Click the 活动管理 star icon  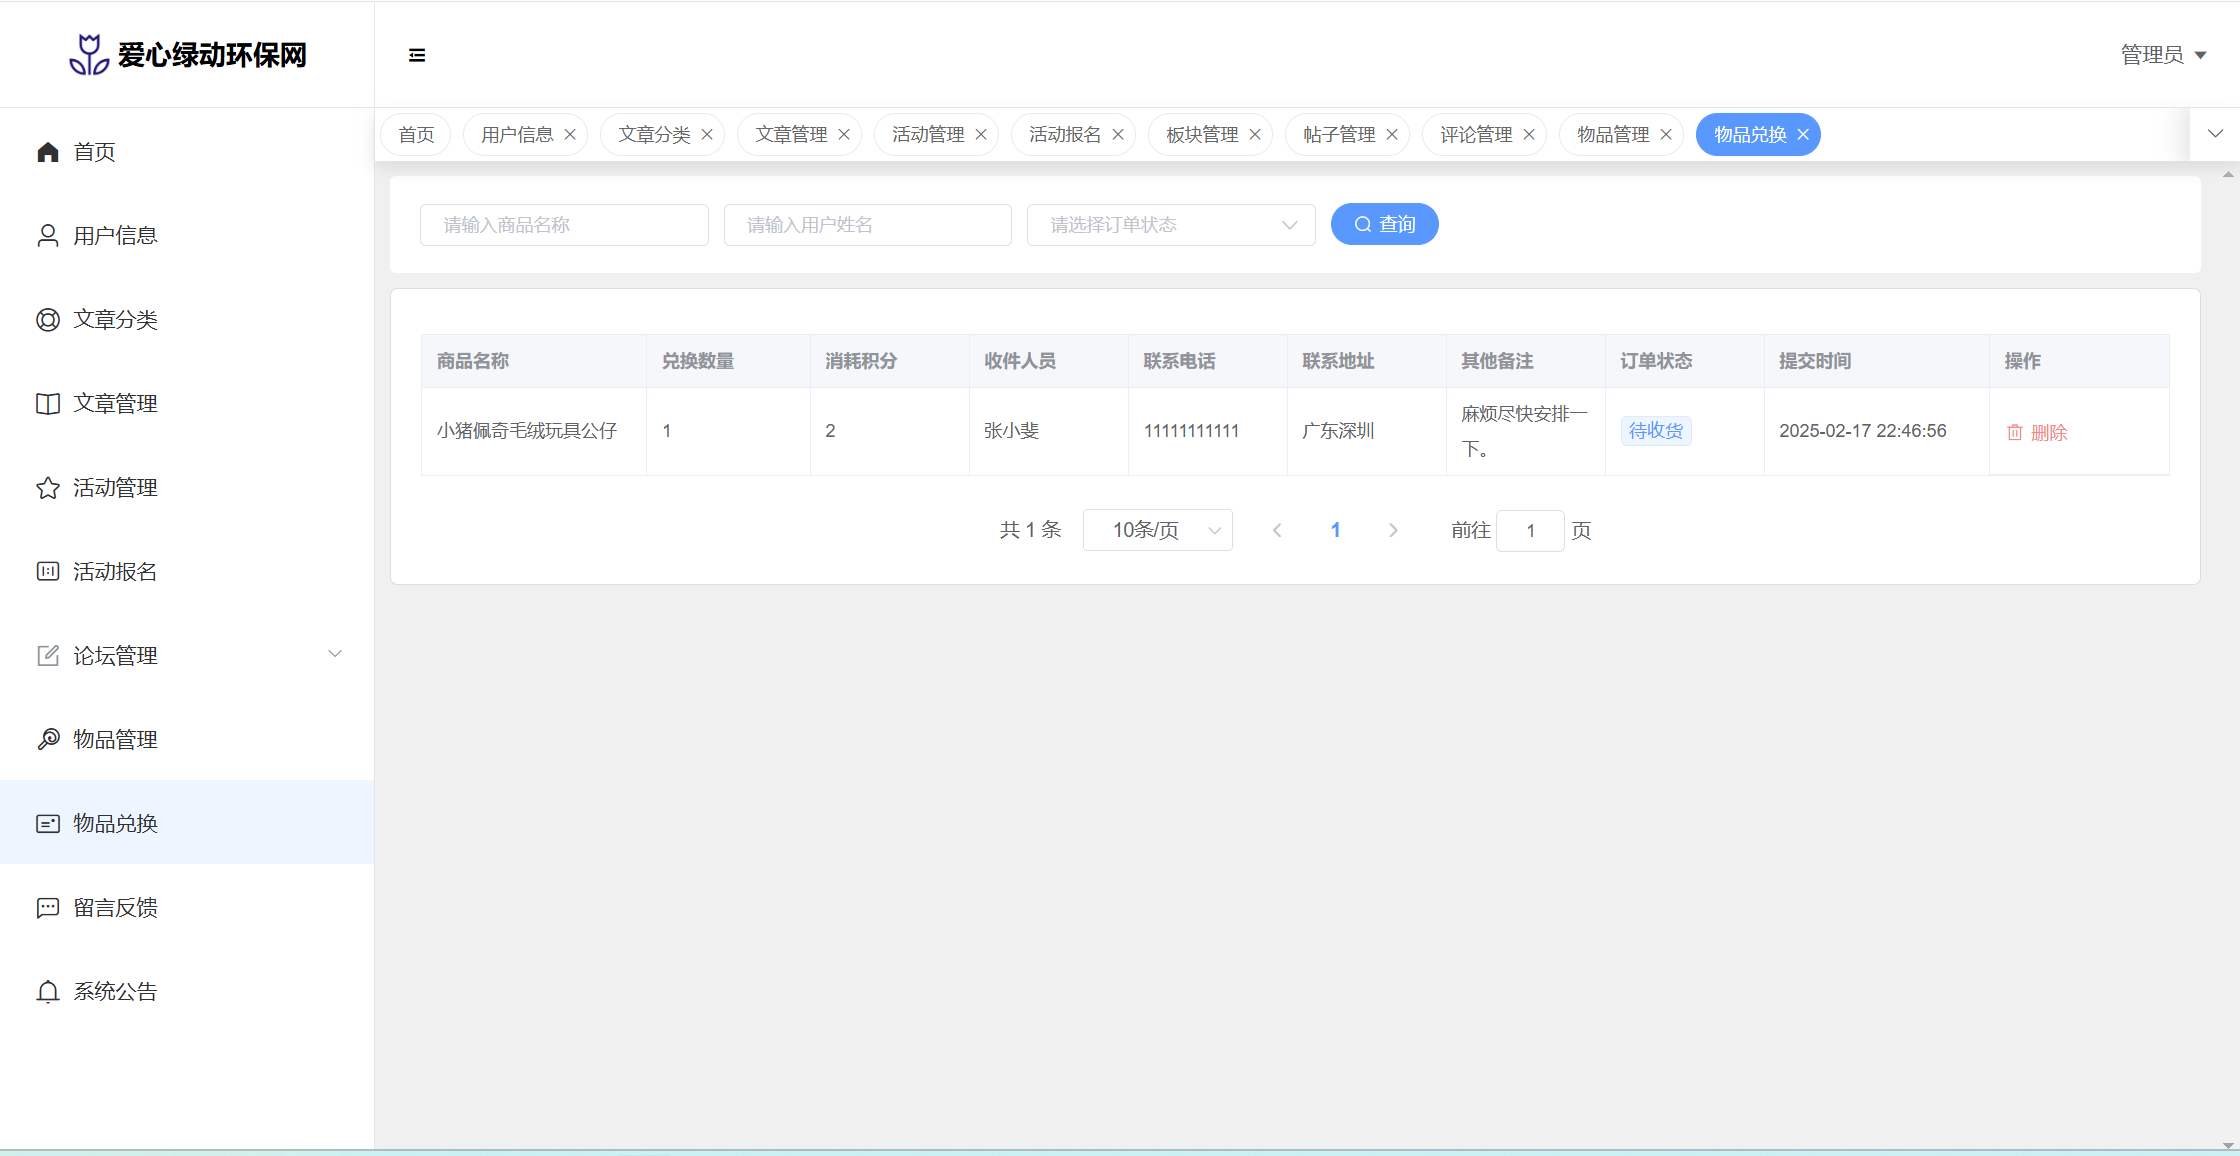point(47,488)
